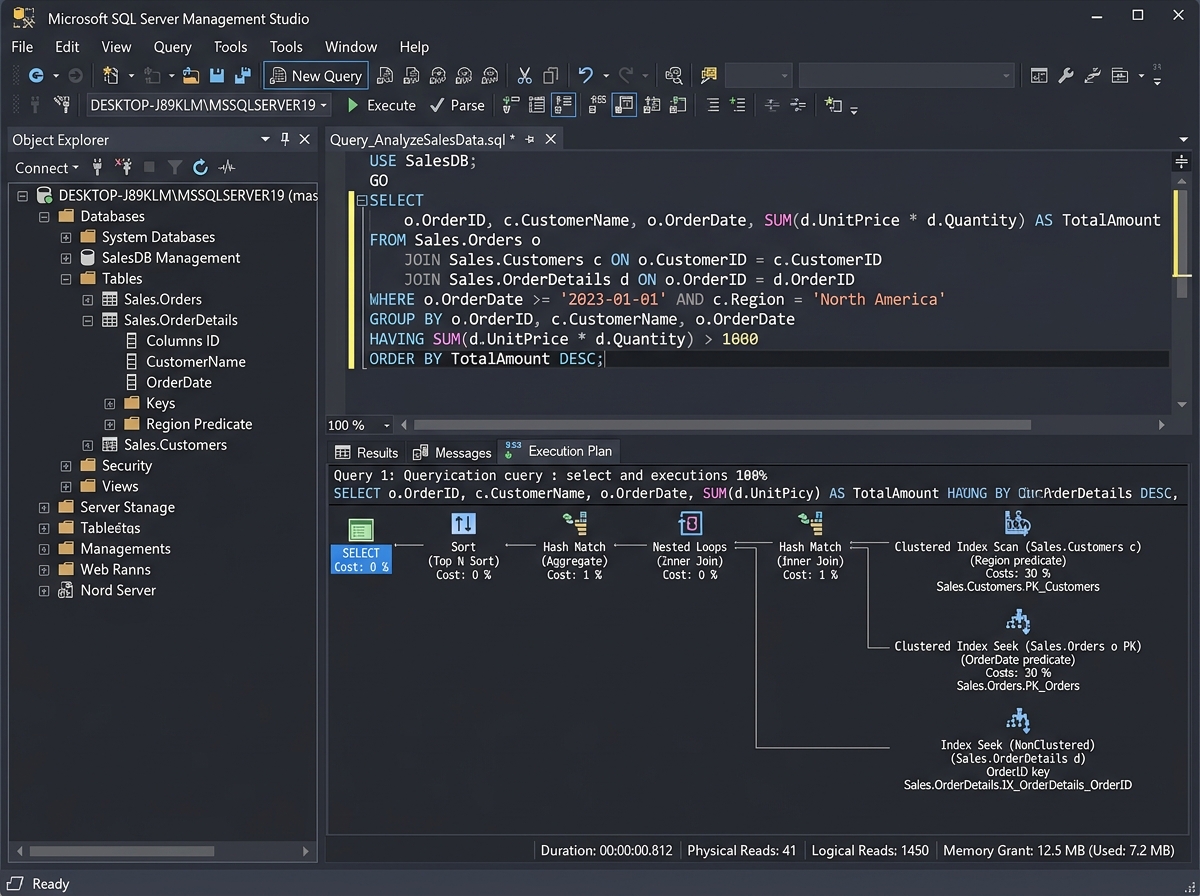Open the File menu

pos(22,46)
